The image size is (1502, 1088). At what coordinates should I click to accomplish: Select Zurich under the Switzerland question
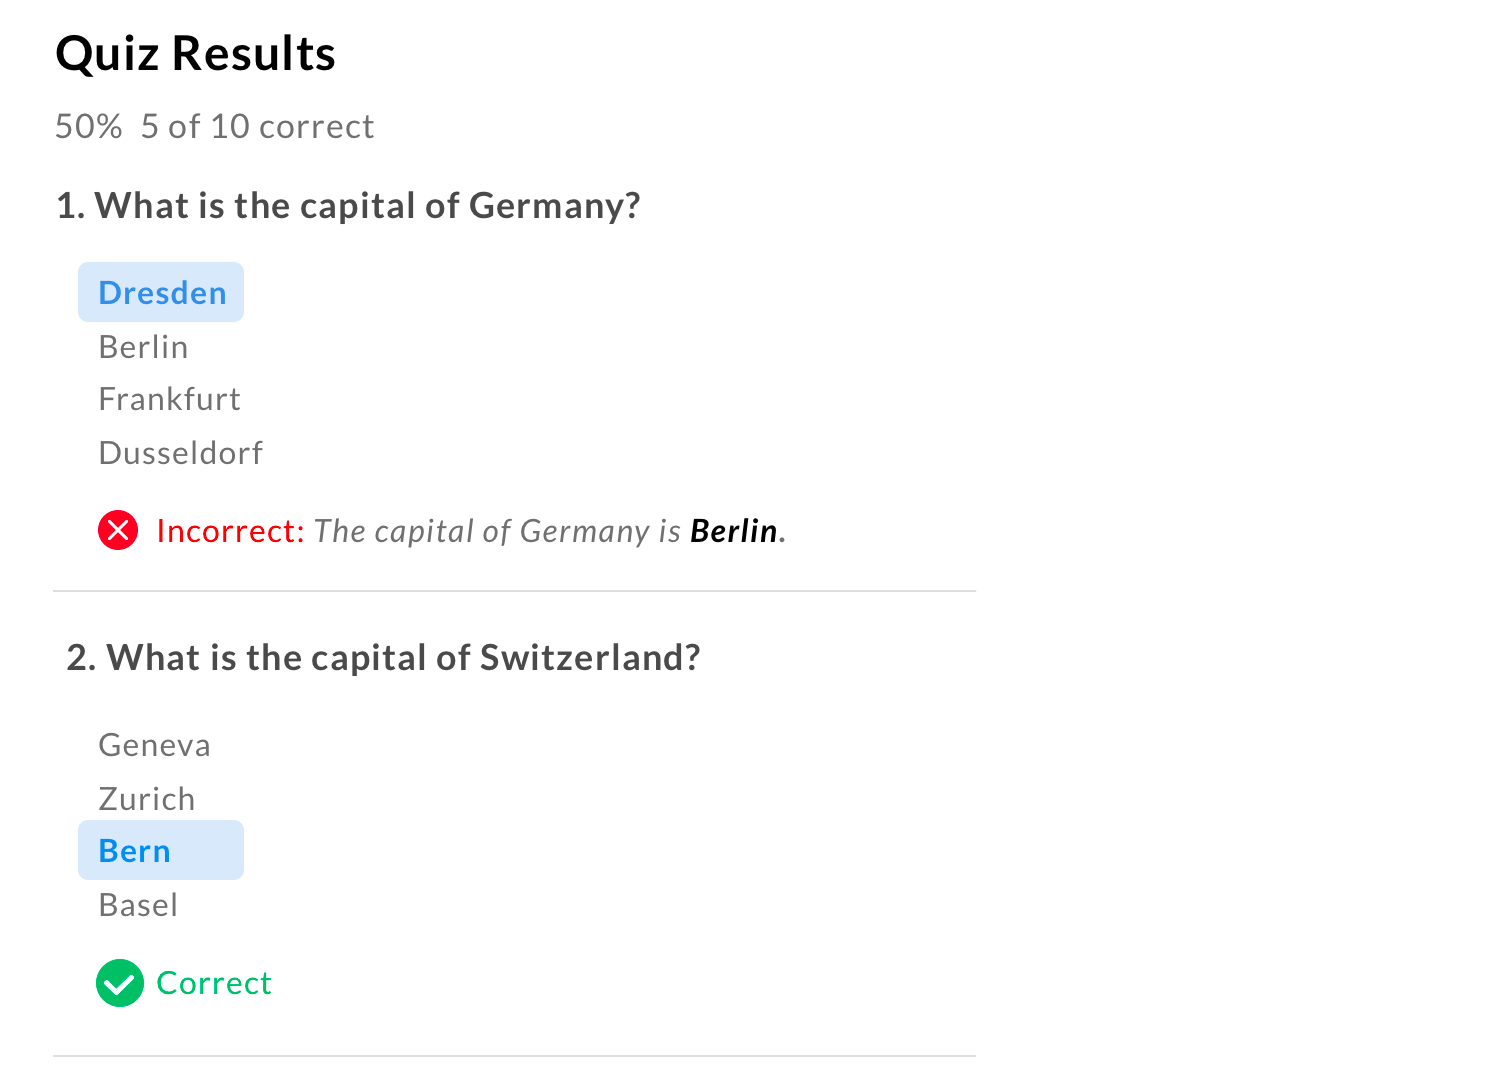(x=146, y=799)
